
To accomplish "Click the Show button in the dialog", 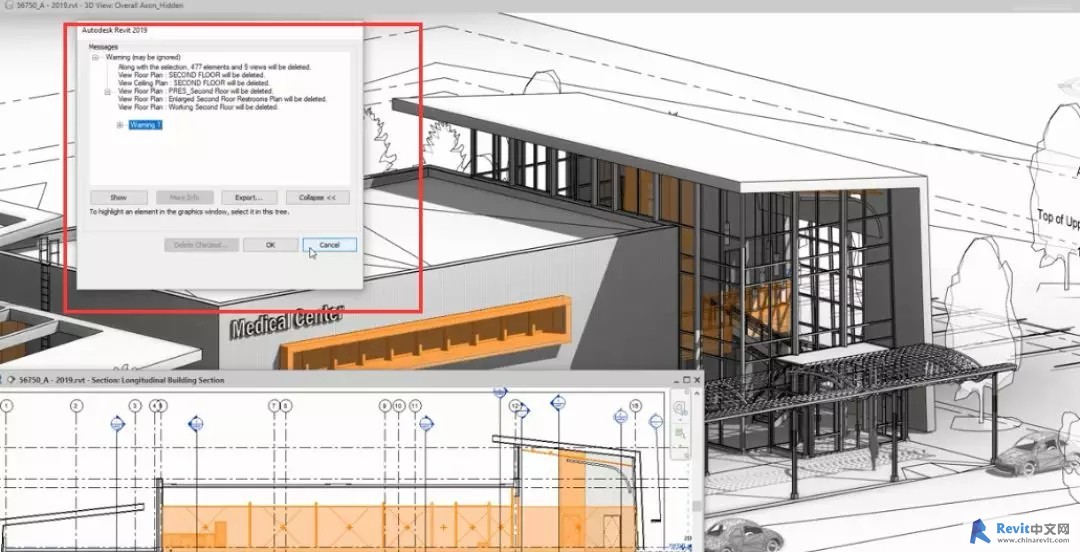I will click(118, 197).
